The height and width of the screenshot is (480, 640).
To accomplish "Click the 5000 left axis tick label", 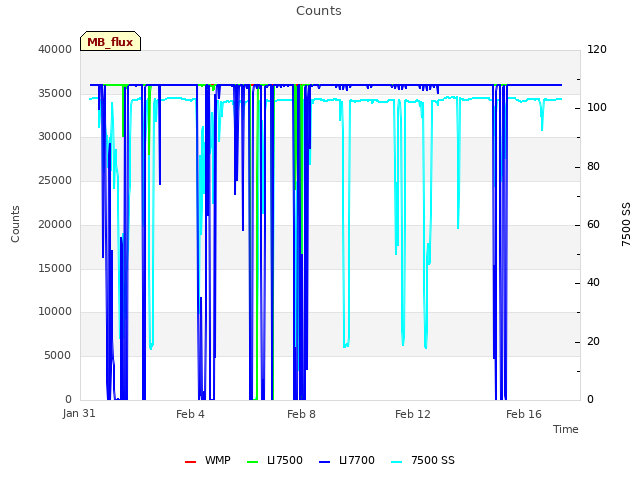I will pos(58,355).
